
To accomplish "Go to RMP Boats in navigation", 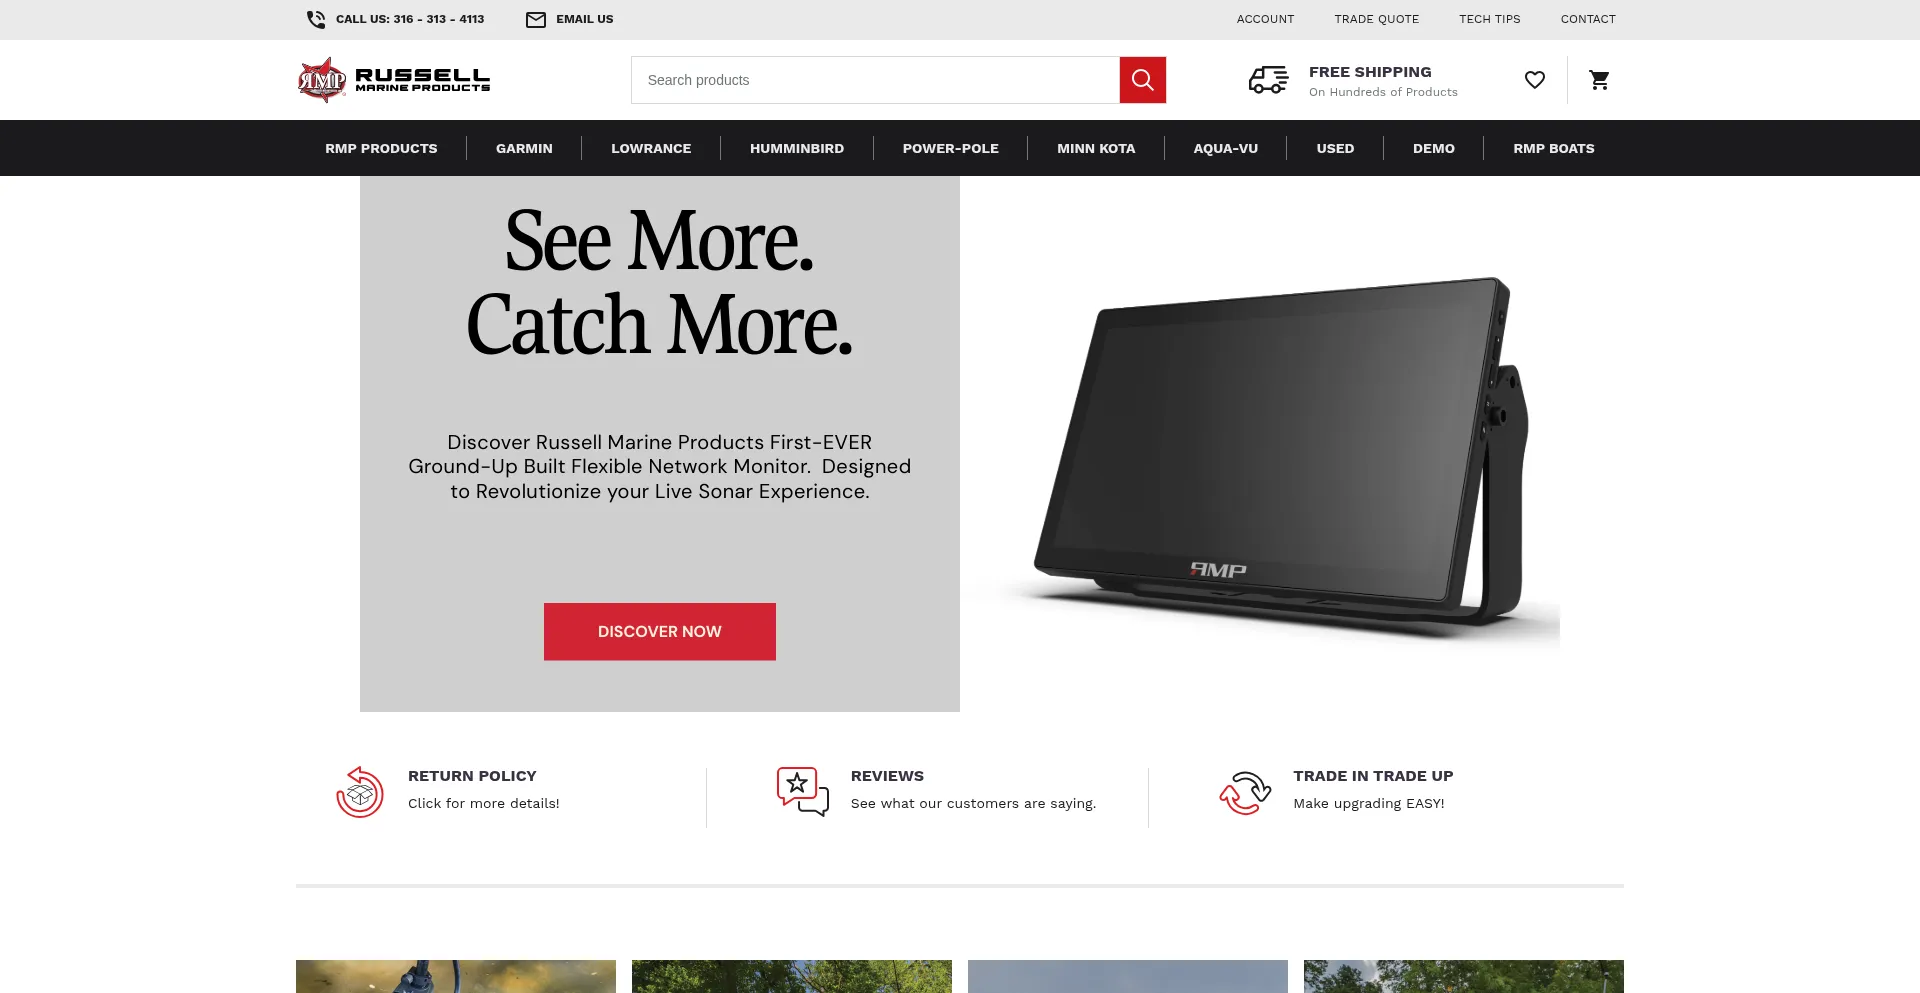I will point(1554,148).
